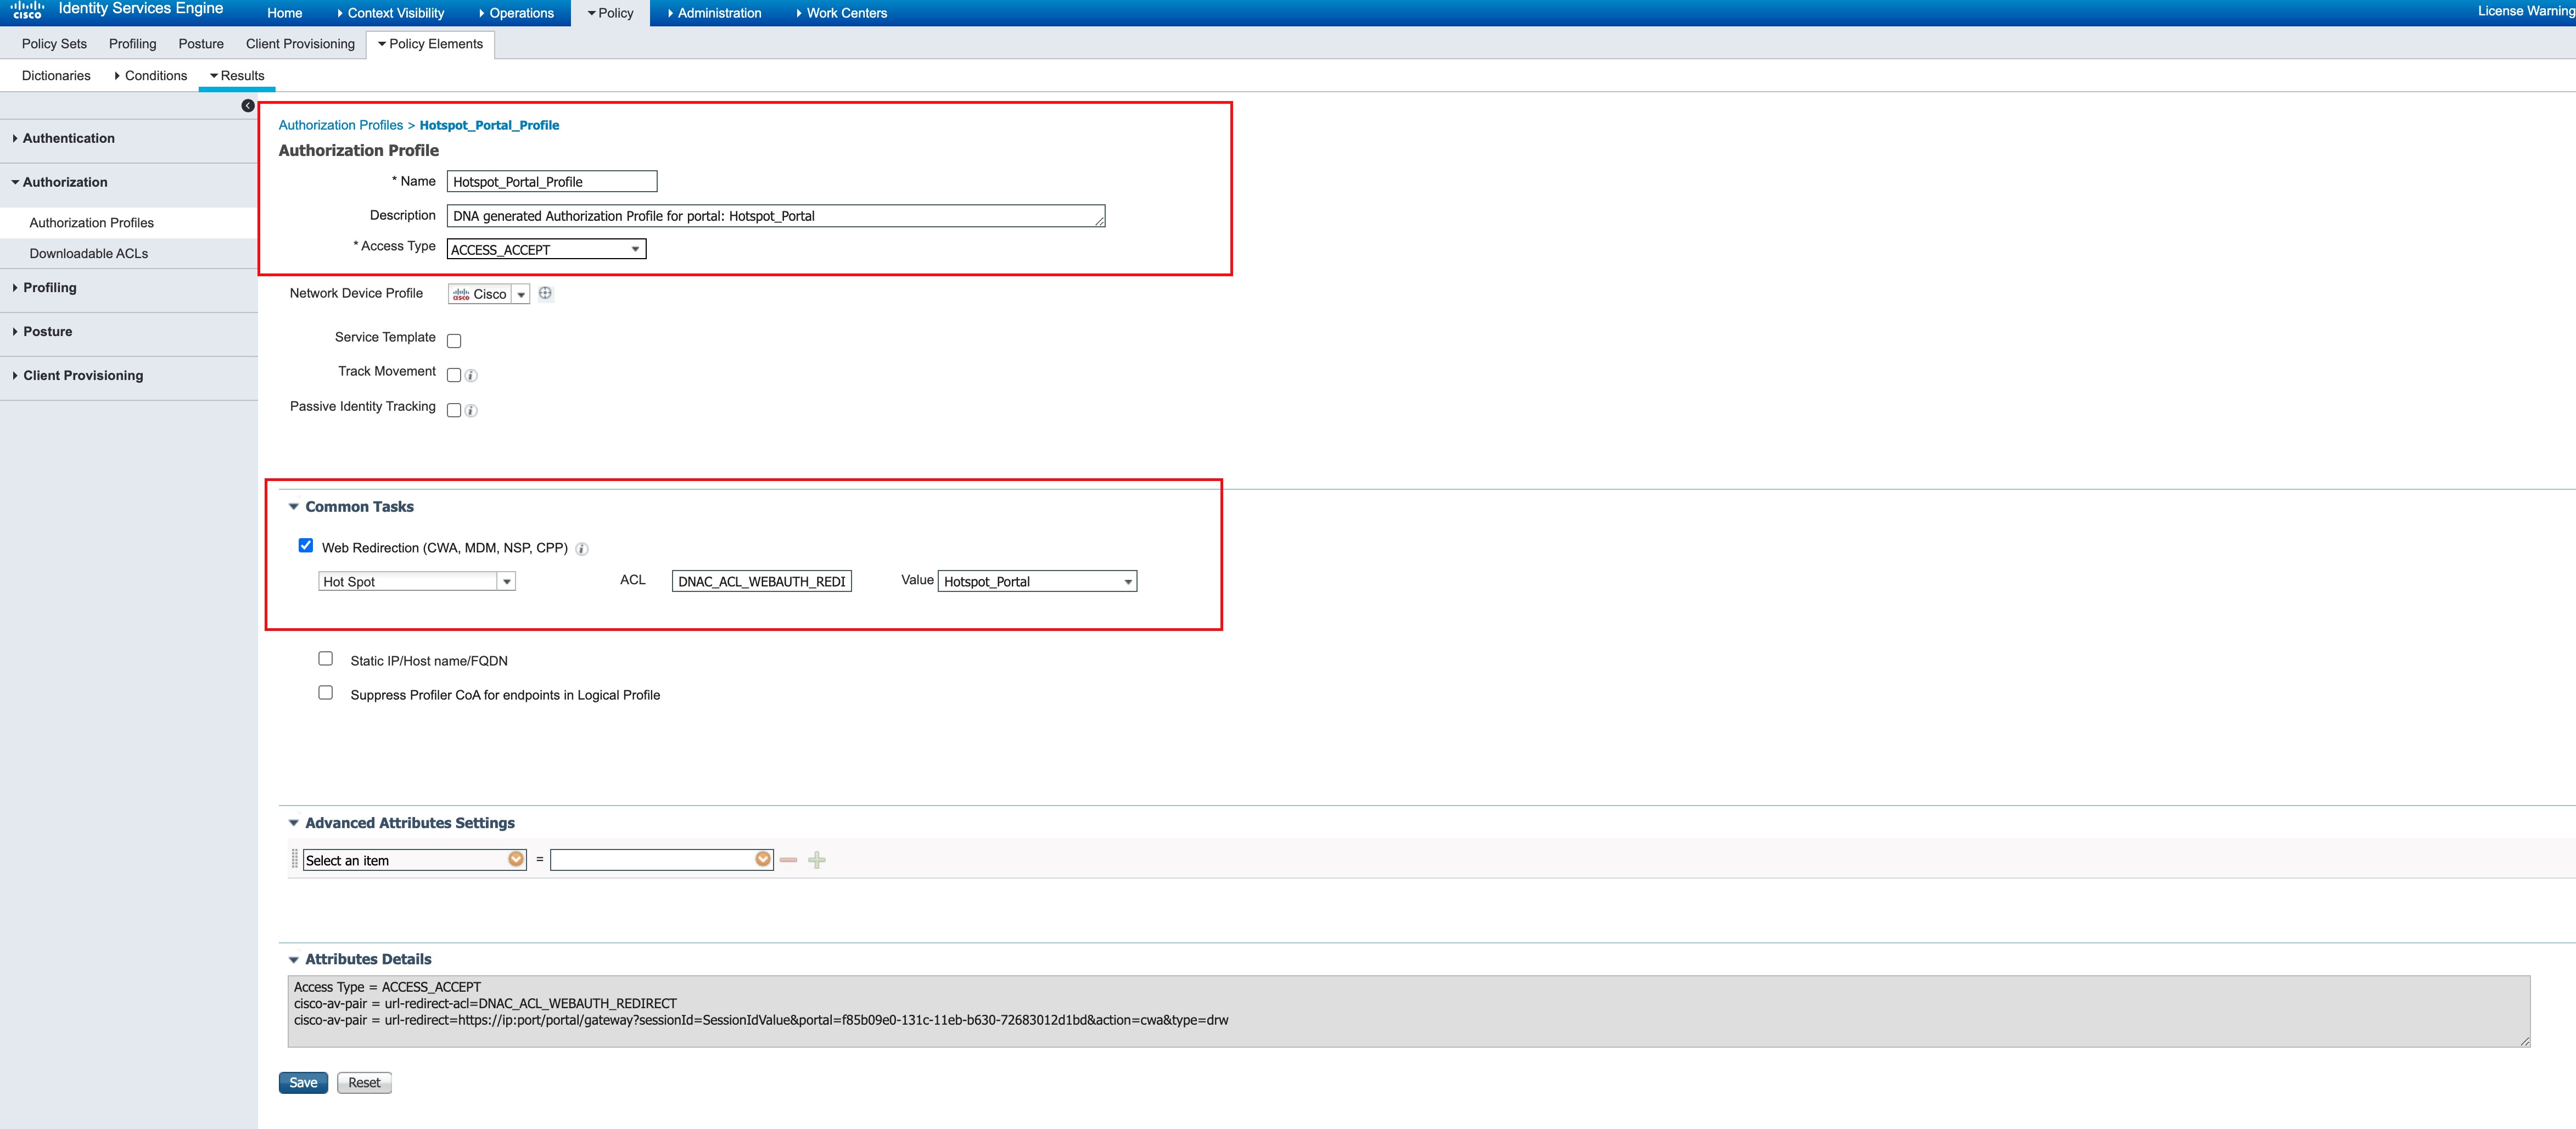The image size is (2576, 1129).
Task: Click the ACL field DNAC_ACL_WEBAUTH_REDI
Action: click(762, 582)
